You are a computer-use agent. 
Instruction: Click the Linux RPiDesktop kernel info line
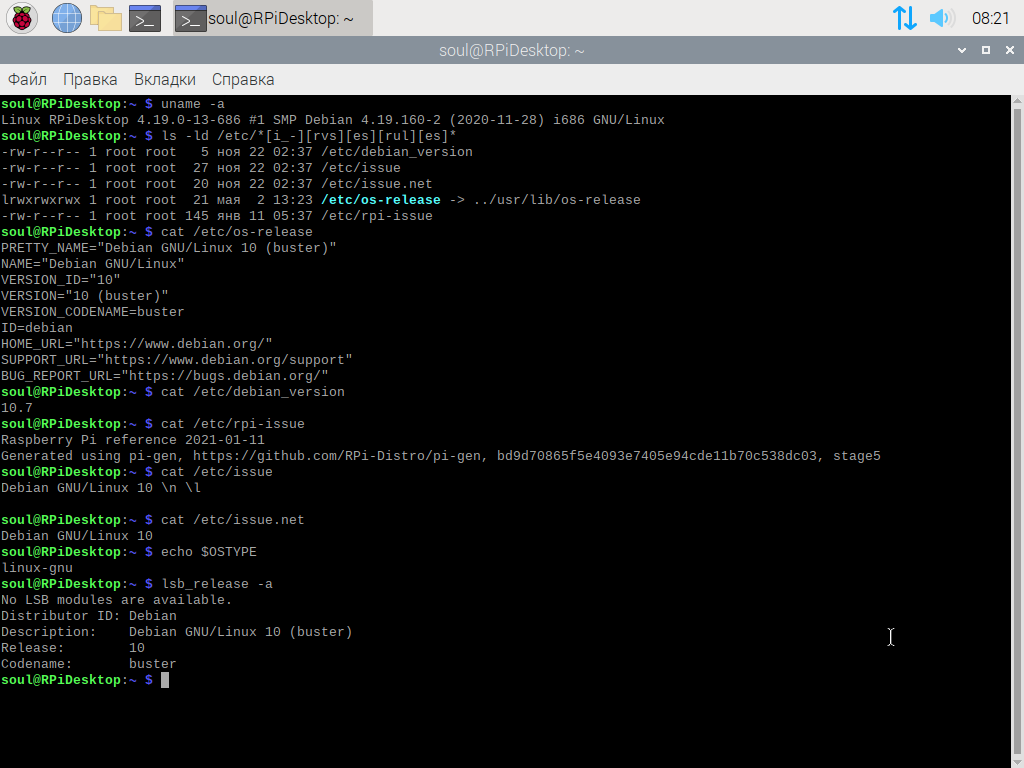coord(332,120)
